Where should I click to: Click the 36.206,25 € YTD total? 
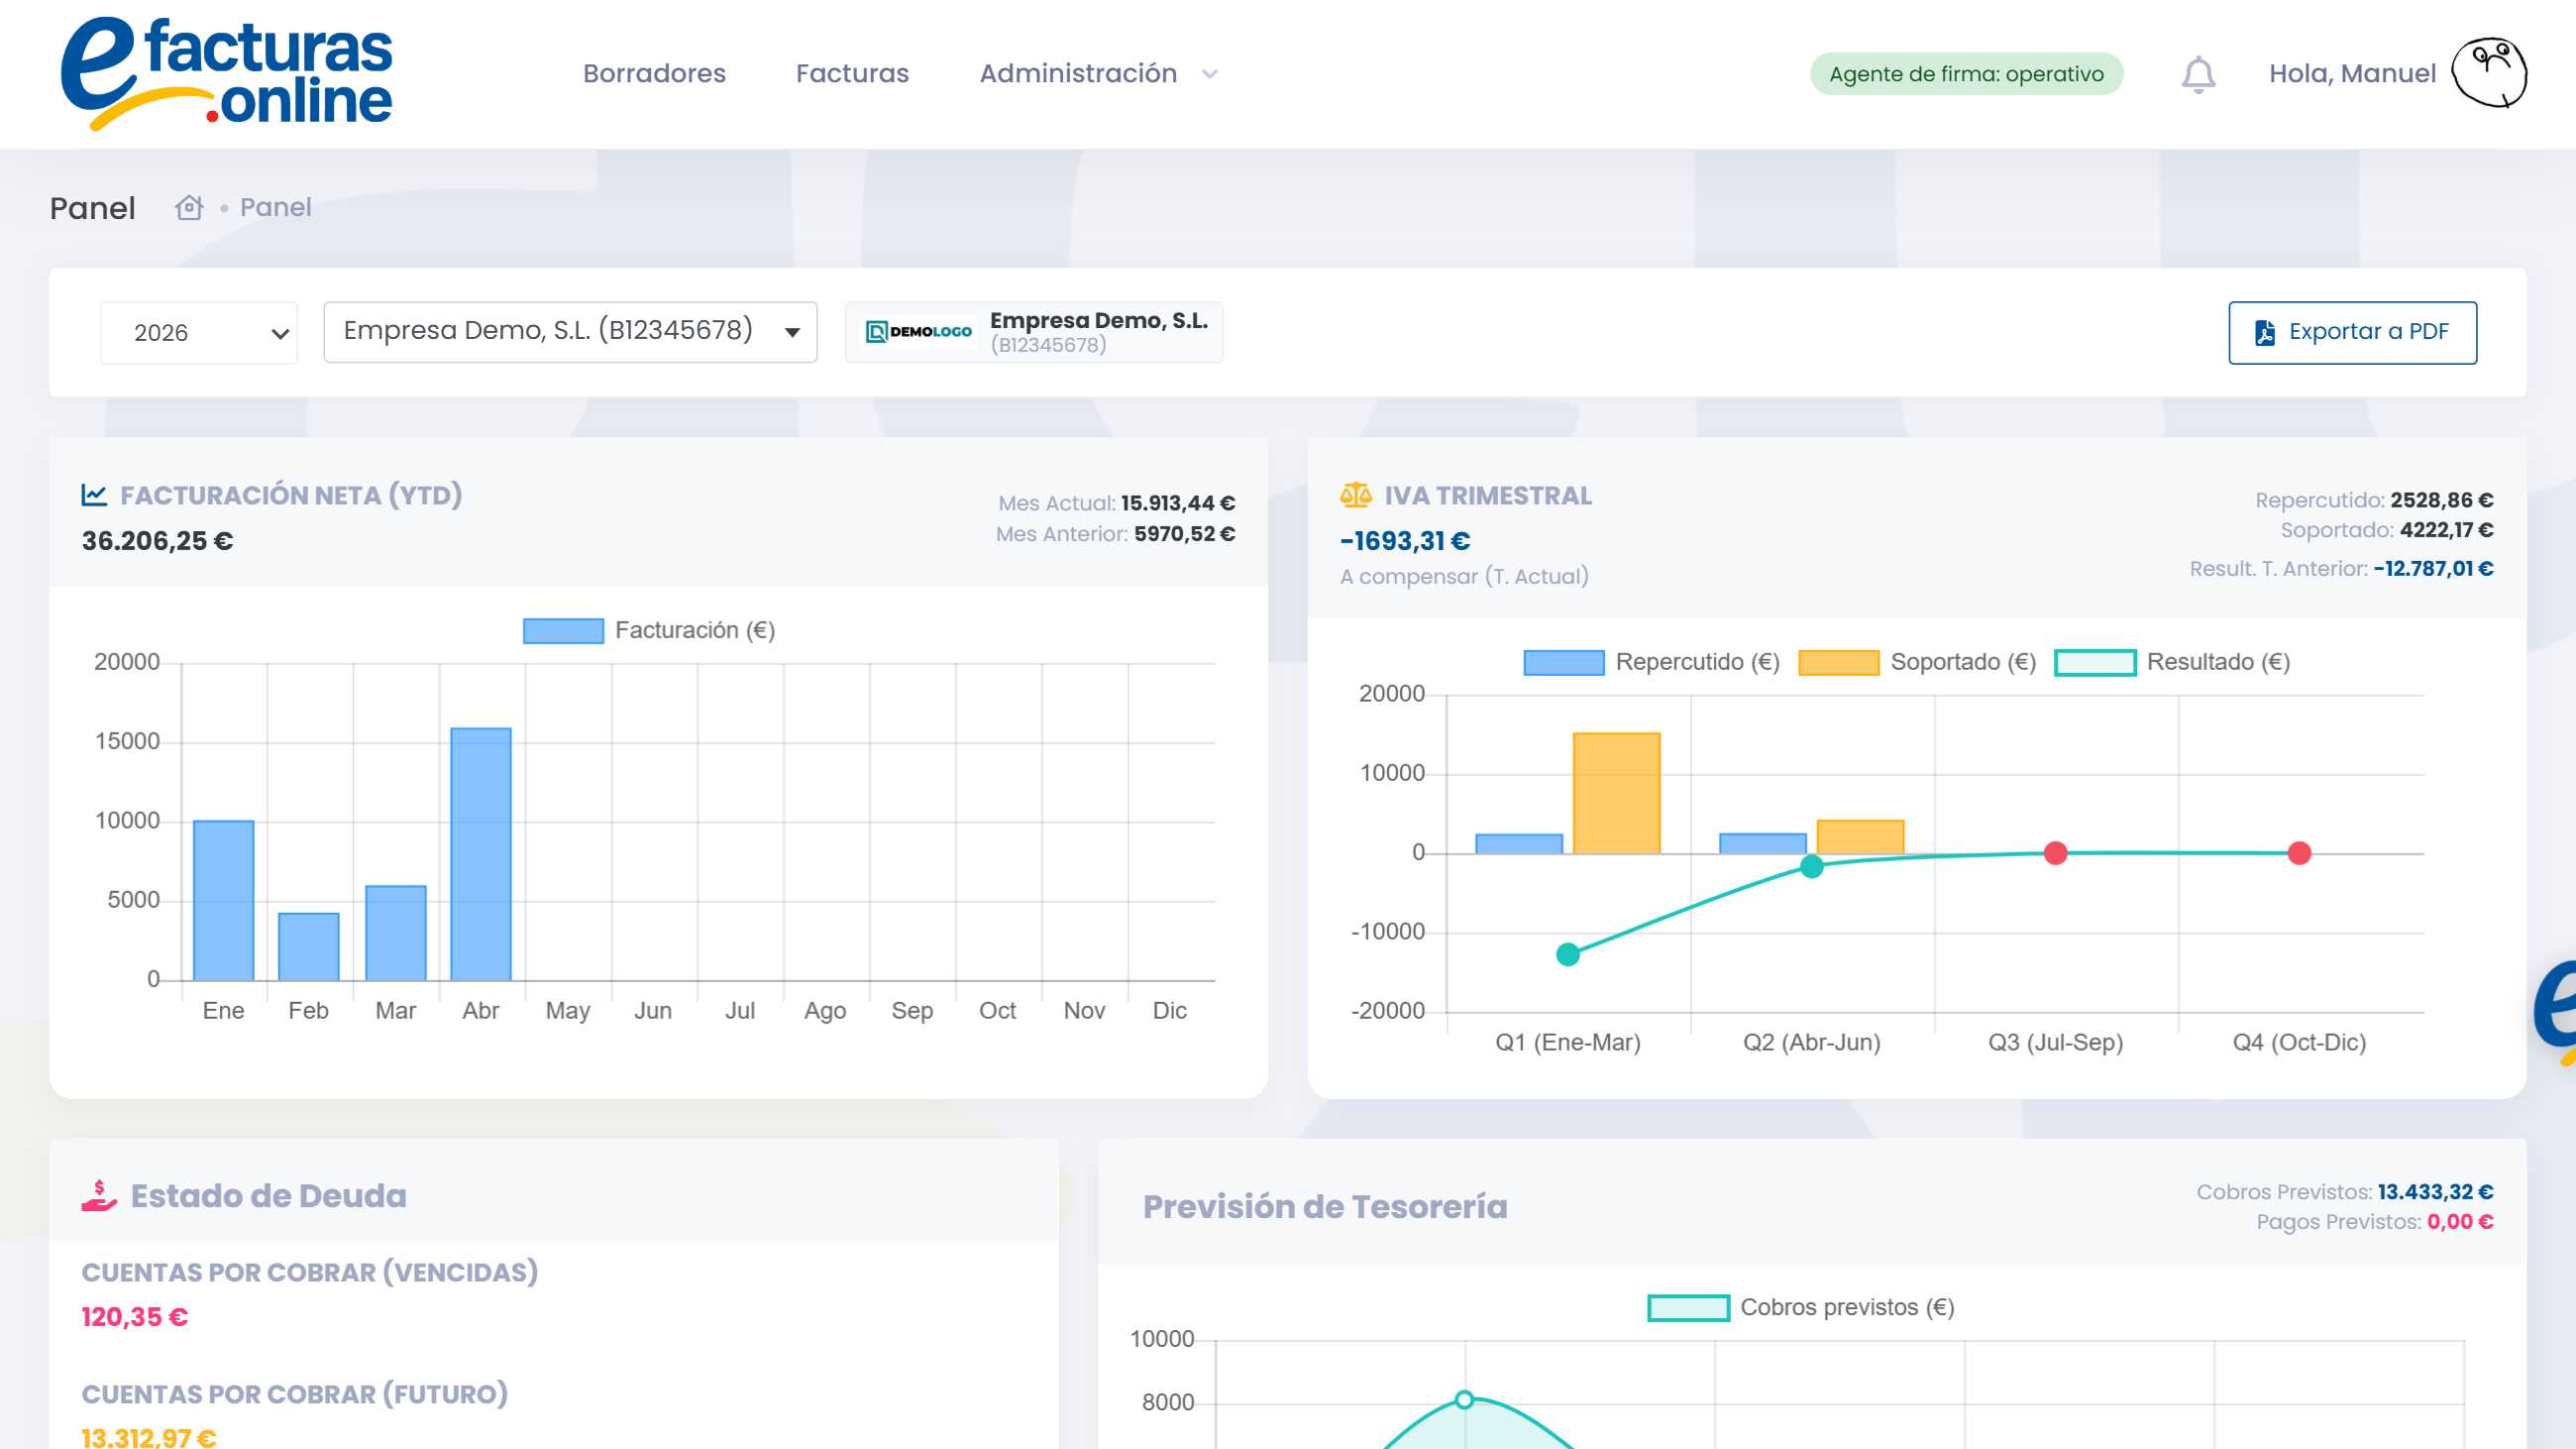pyautogui.click(x=158, y=541)
